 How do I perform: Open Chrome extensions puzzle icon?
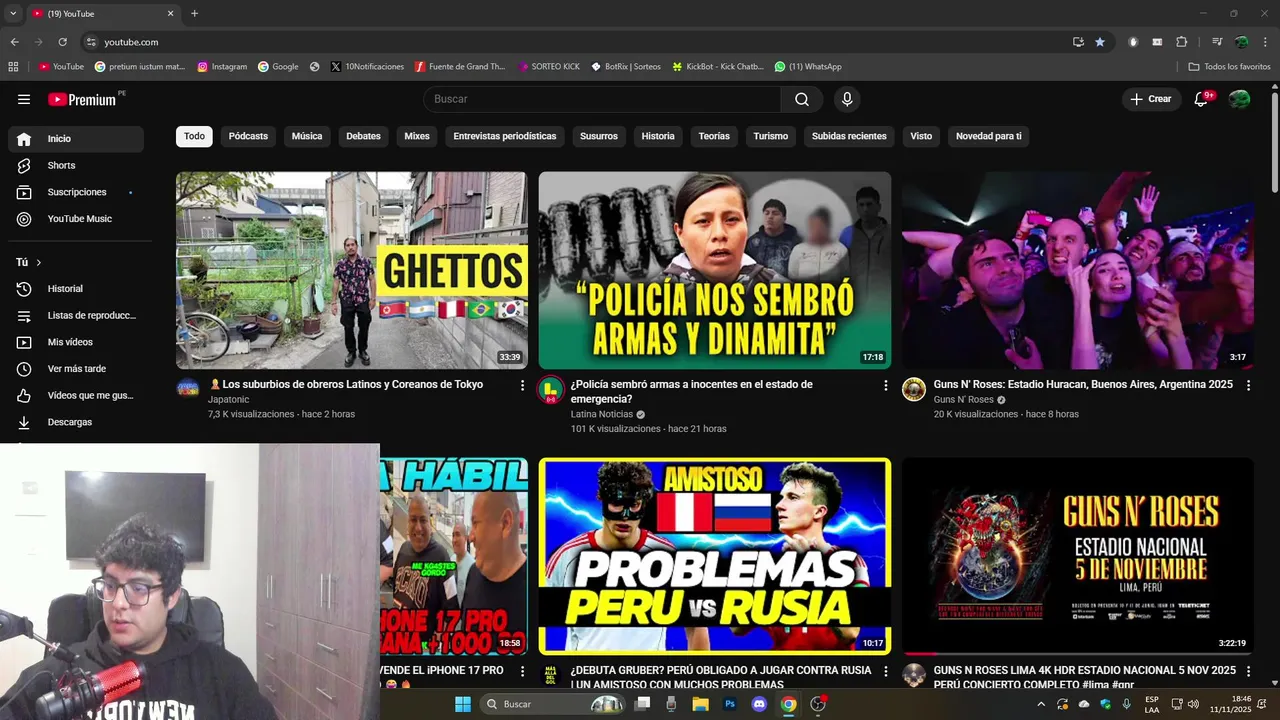point(1181,42)
